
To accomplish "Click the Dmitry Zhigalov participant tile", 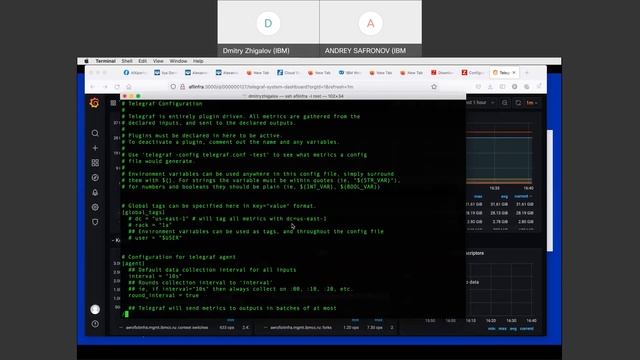I will coord(268,28).
